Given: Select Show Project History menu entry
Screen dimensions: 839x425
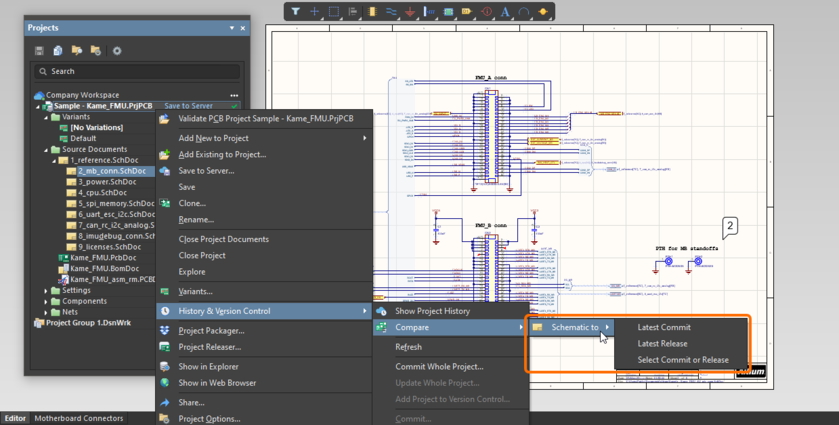Looking at the screenshot, I should click(432, 311).
